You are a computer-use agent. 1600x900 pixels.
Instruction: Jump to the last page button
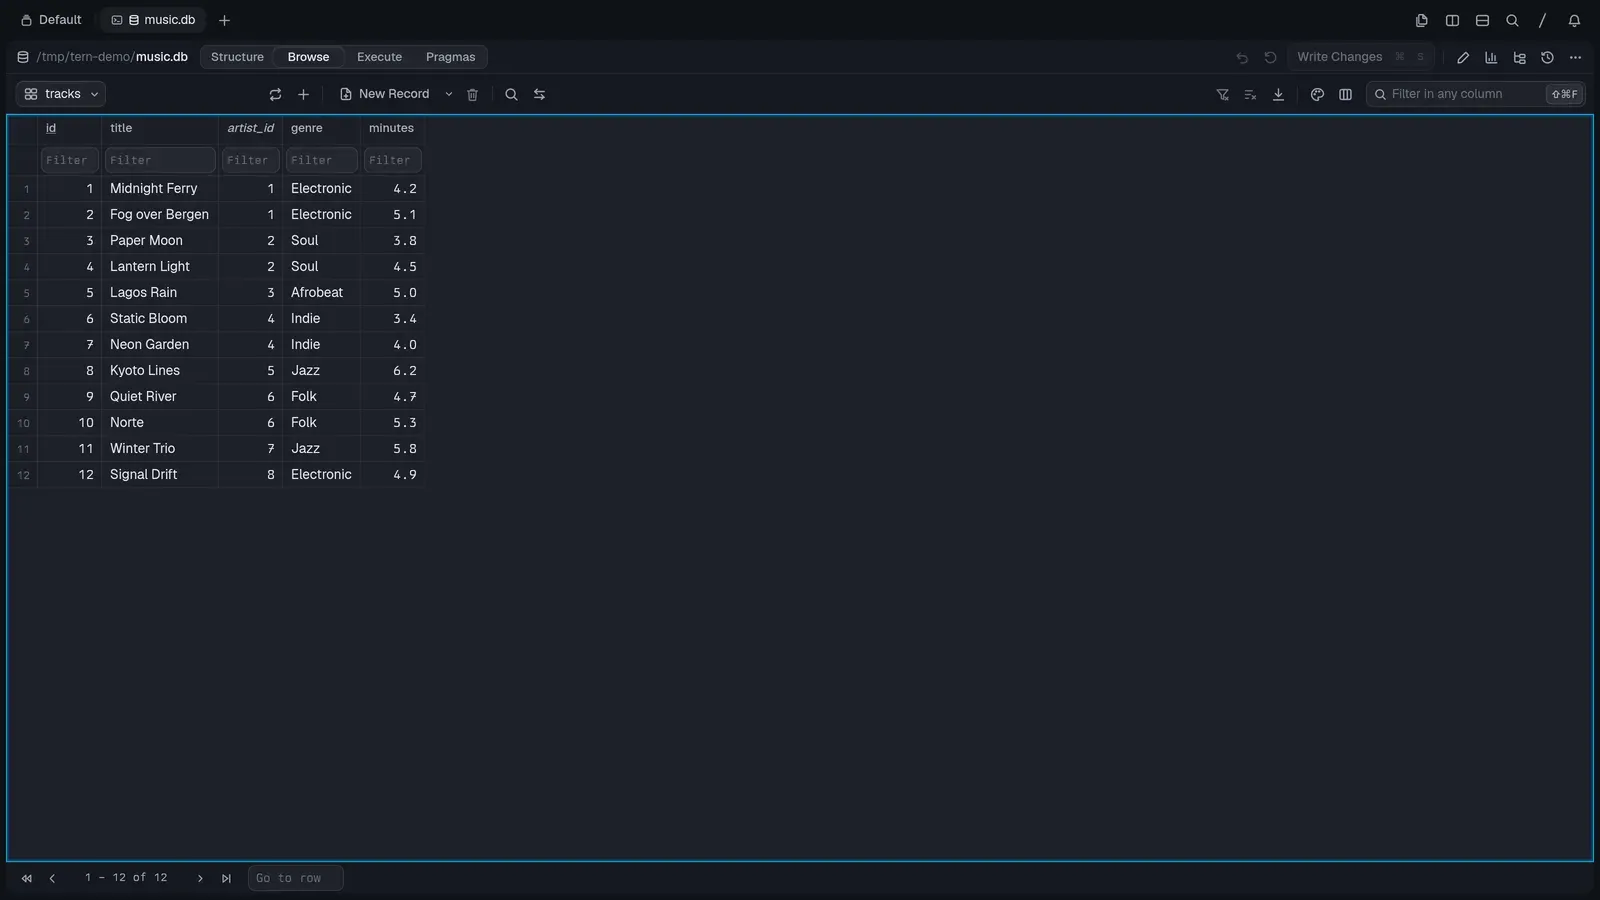click(x=226, y=878)
